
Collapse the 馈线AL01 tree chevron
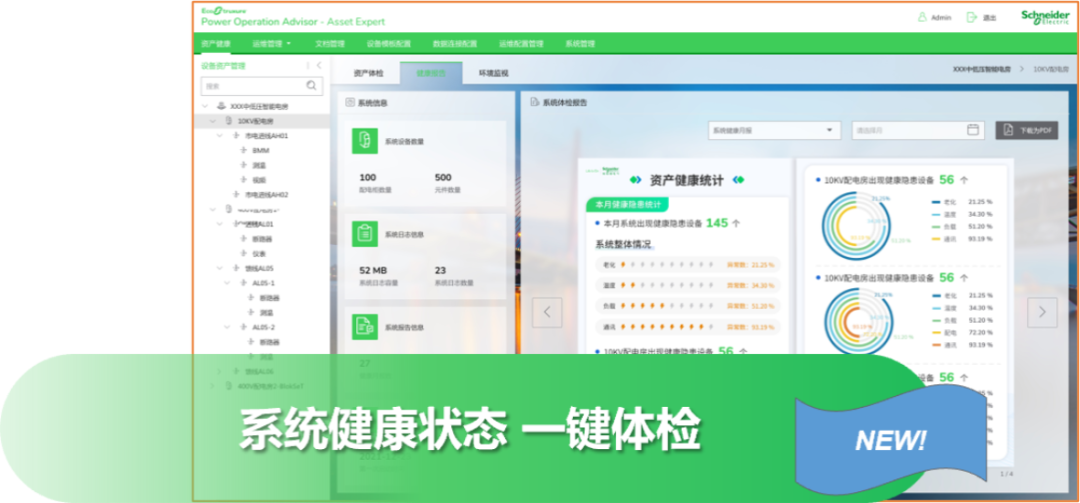220,224
